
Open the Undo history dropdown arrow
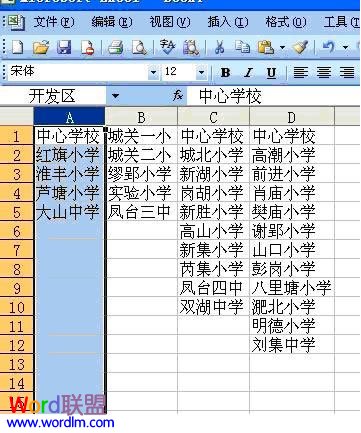click(346, 47)
